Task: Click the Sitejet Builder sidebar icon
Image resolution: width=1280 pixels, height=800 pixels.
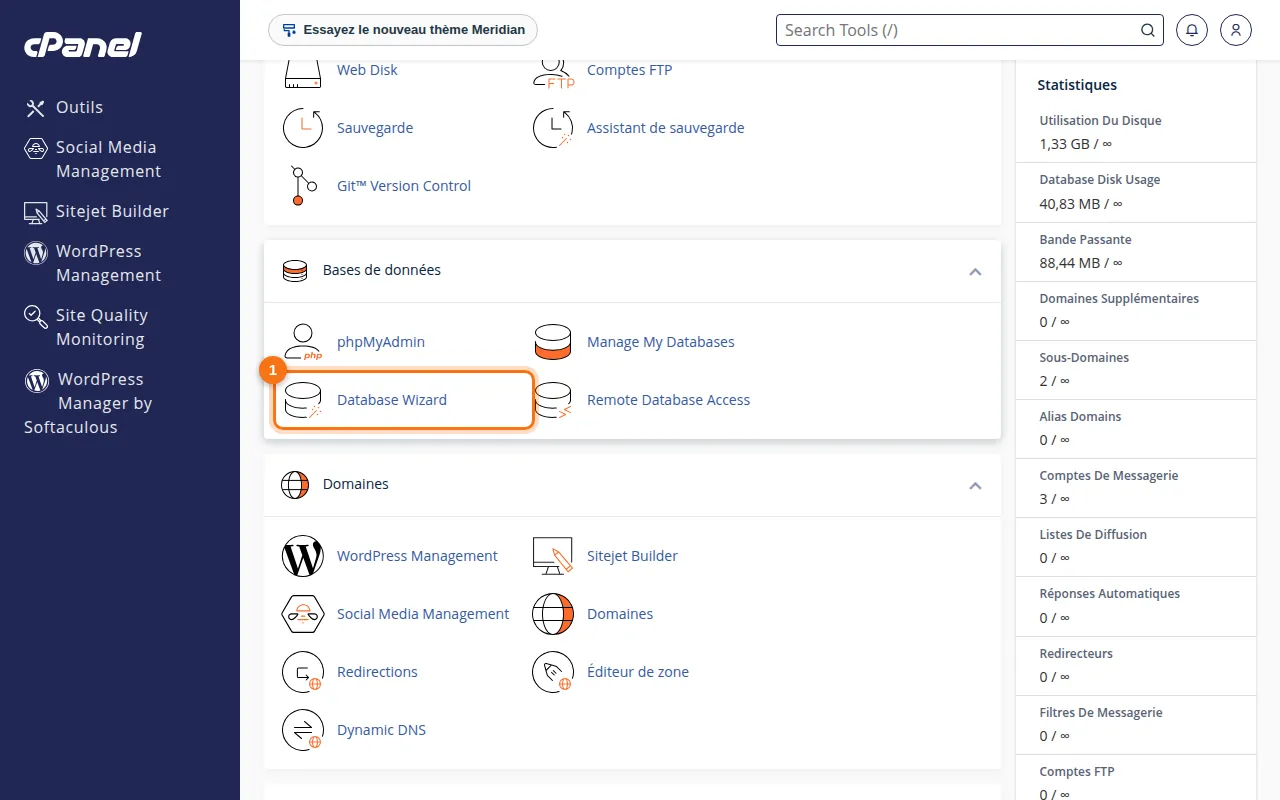Action: [x=36, y=212]
